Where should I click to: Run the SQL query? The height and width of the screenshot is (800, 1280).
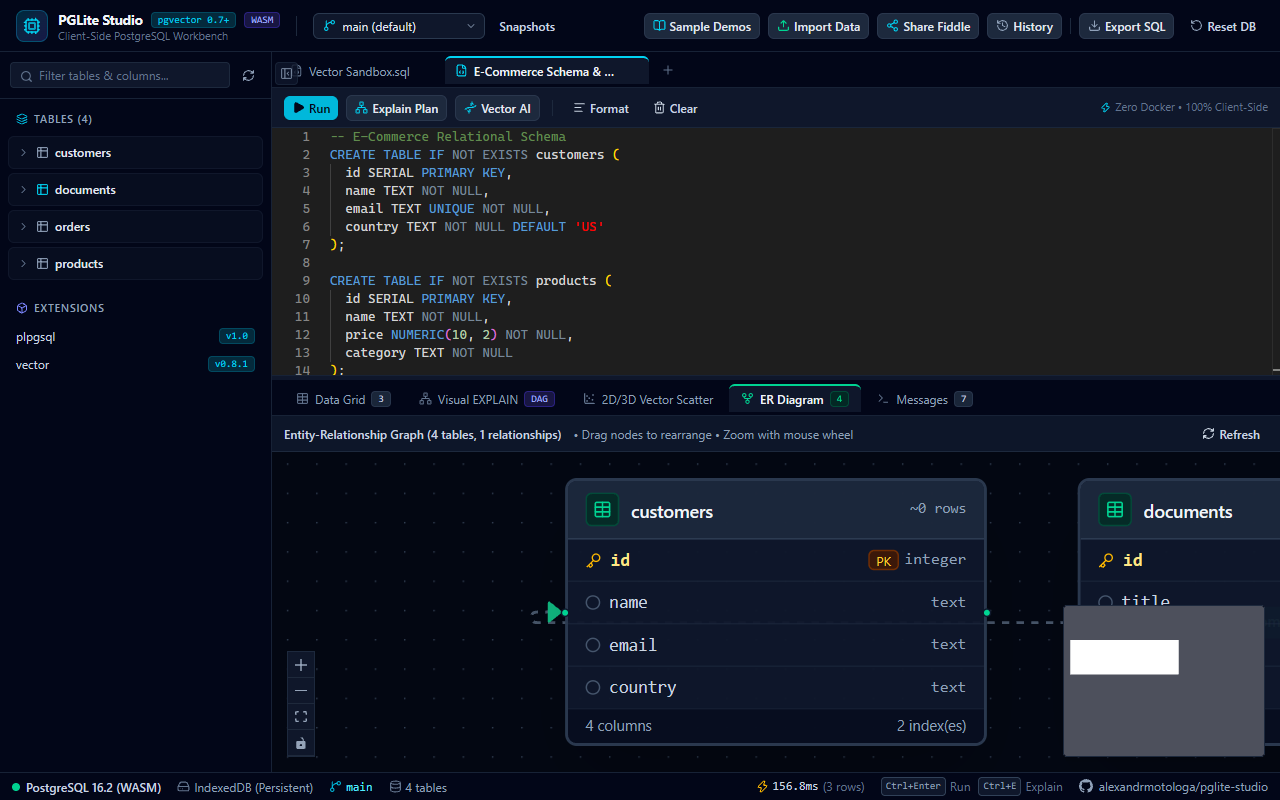tap(311, 108)
